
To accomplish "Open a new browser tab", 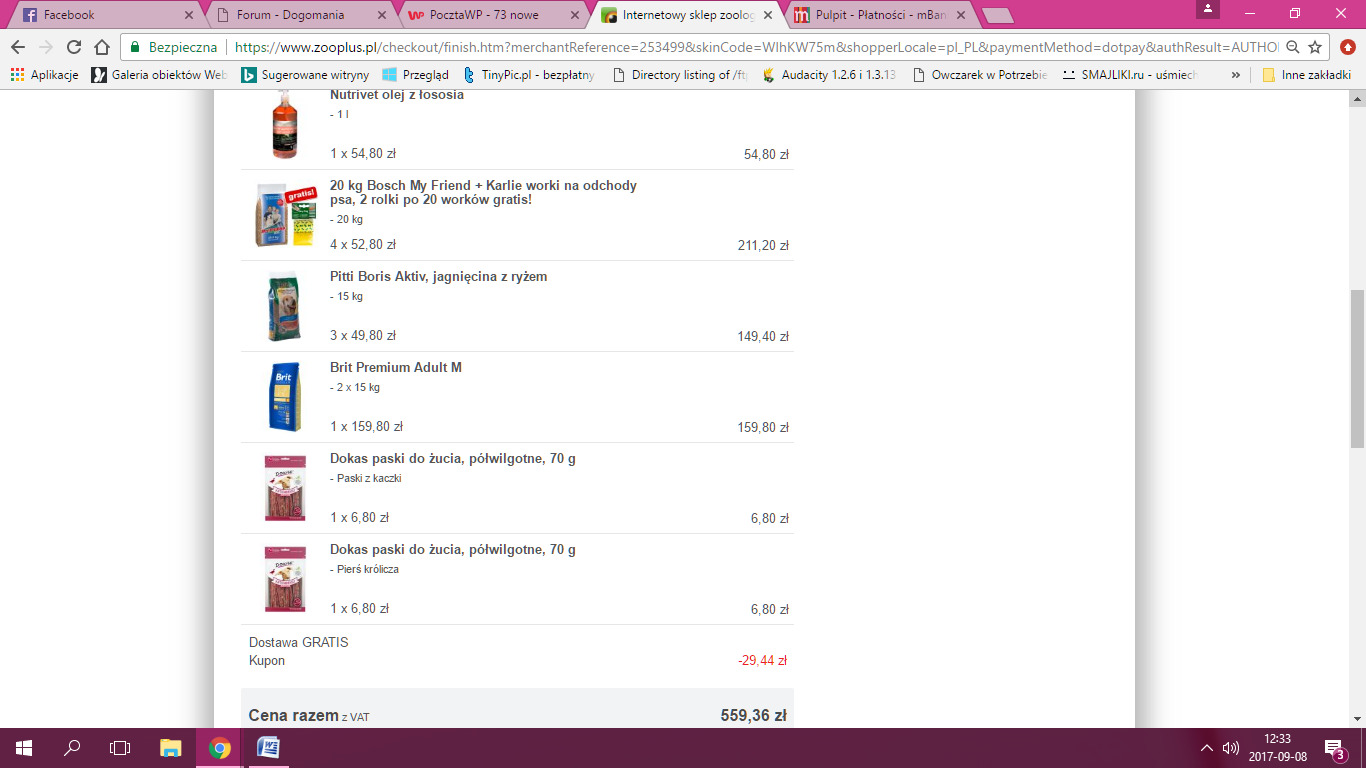I will tap(997, 16).
